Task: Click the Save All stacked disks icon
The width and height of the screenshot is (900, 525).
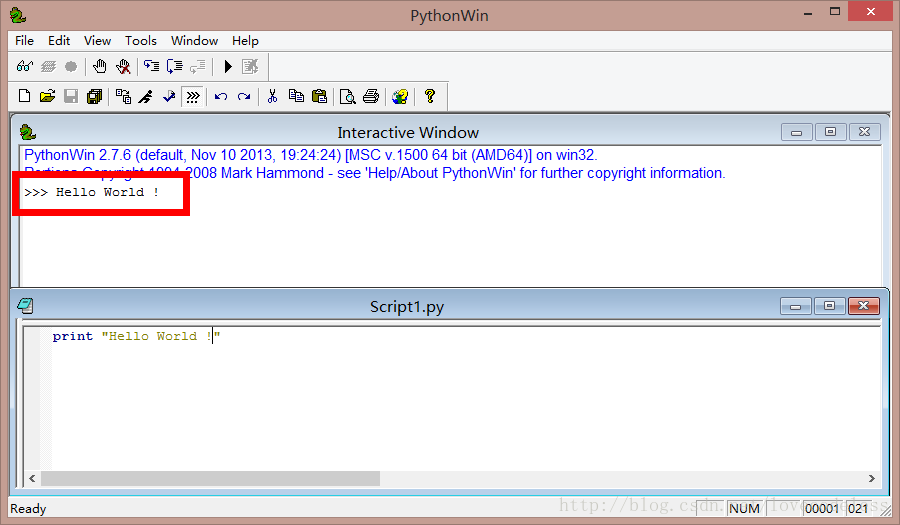Action: 94,96
